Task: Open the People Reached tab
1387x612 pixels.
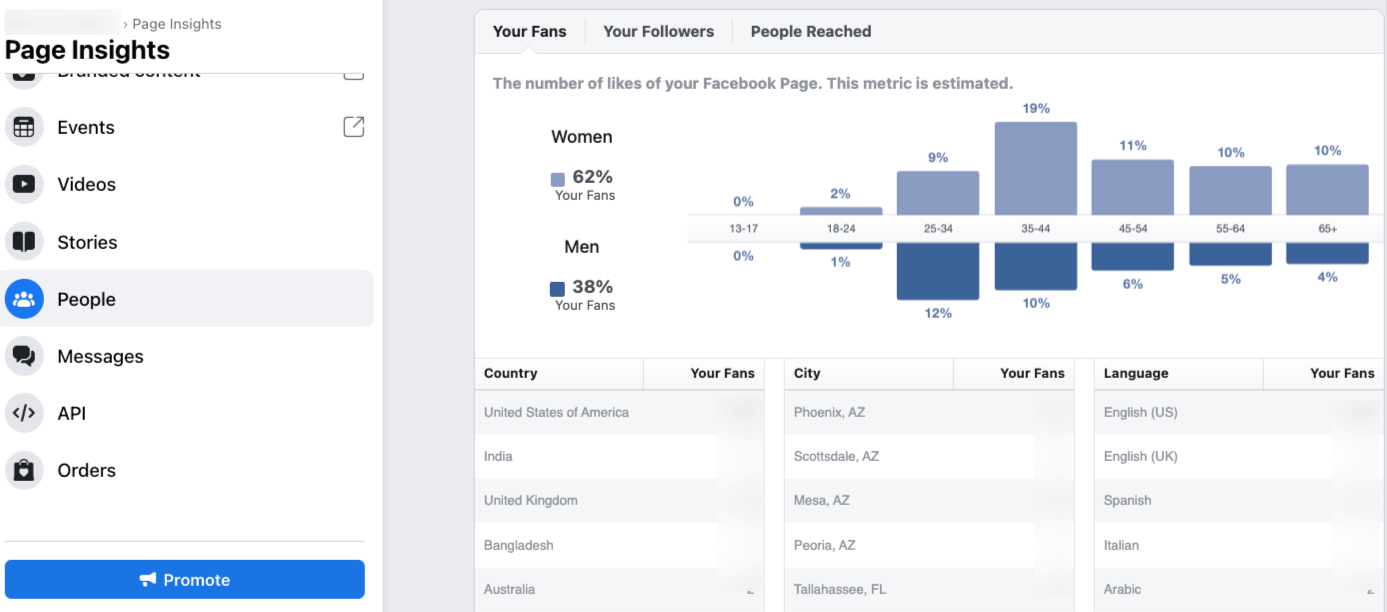Action: pyautogui.click(x=810, y=31)
